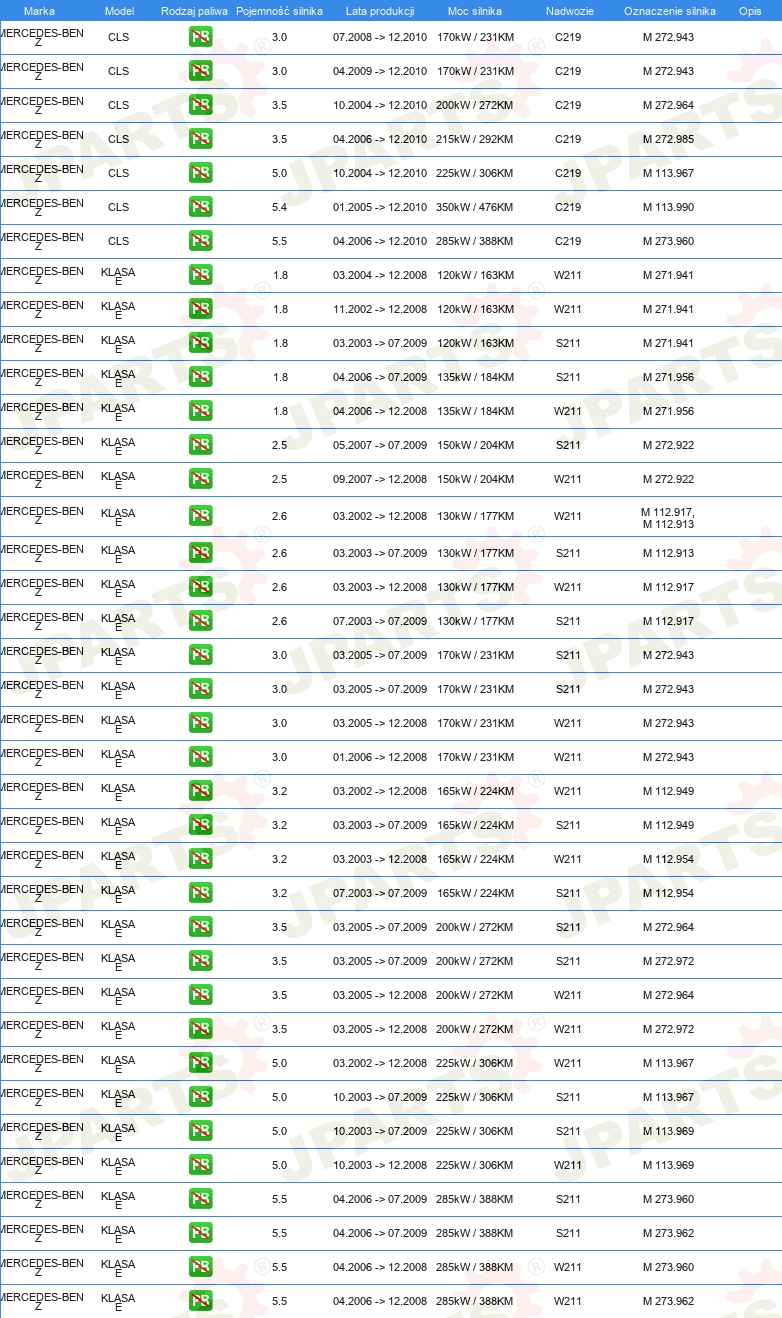The width and height of the screenshot is (782, 1318).
Task: Click fuel icon in S211 M 271.941 row
Action: coord(200,343)
